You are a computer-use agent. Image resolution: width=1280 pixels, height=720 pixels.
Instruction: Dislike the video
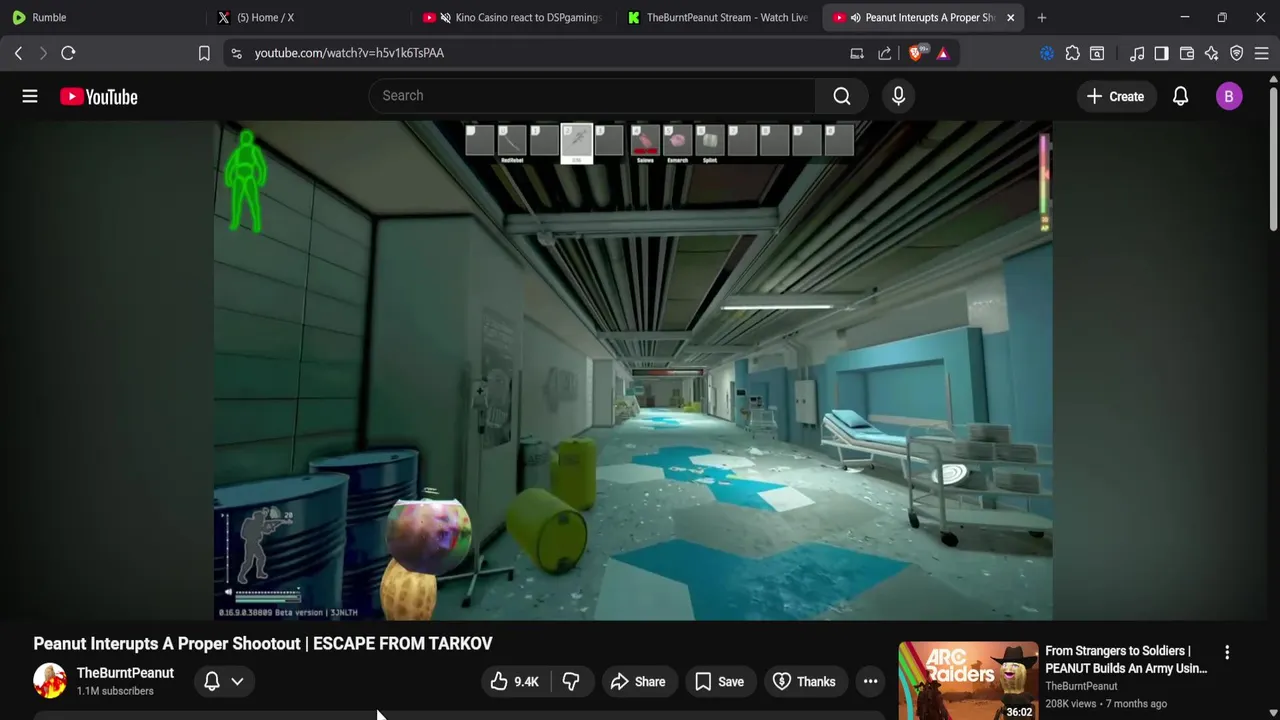(x=571, y=682)
